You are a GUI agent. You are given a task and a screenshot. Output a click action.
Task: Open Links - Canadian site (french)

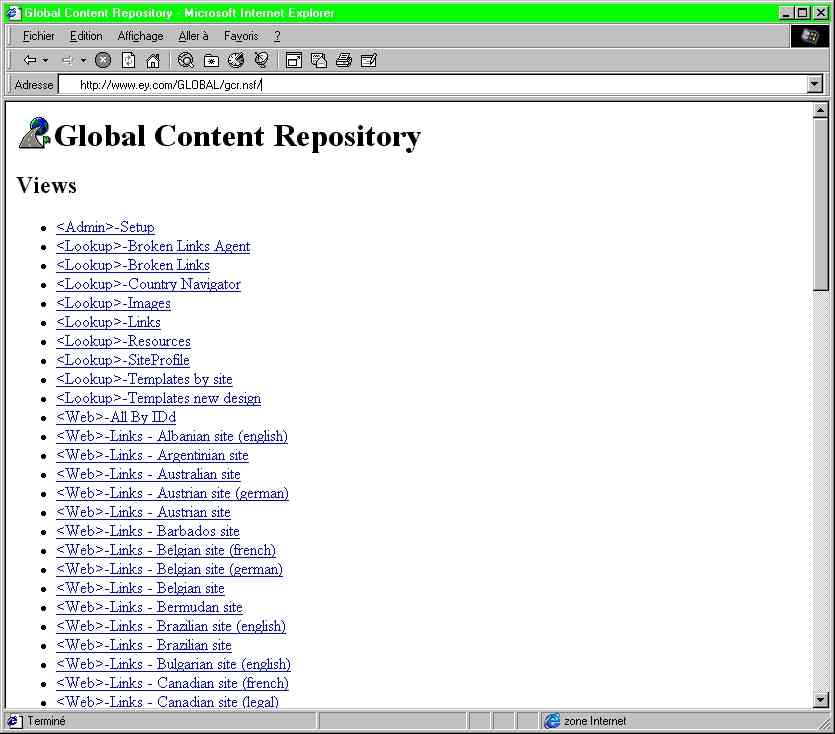pos(172,683)
